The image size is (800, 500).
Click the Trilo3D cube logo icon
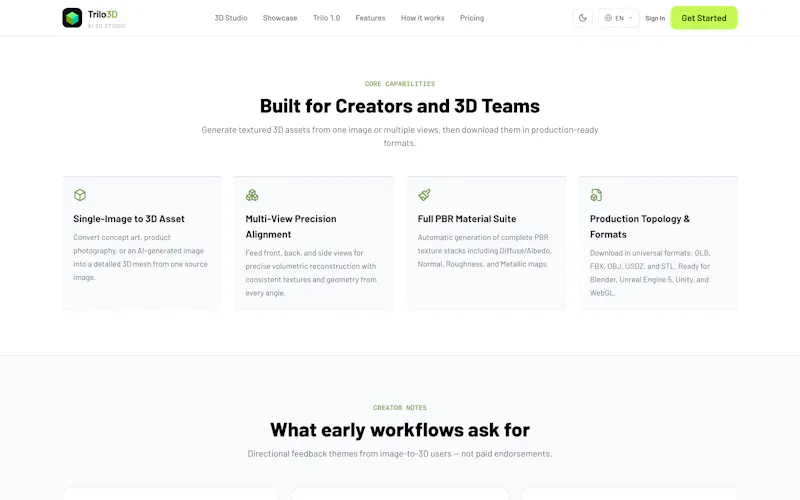(72, 18)
